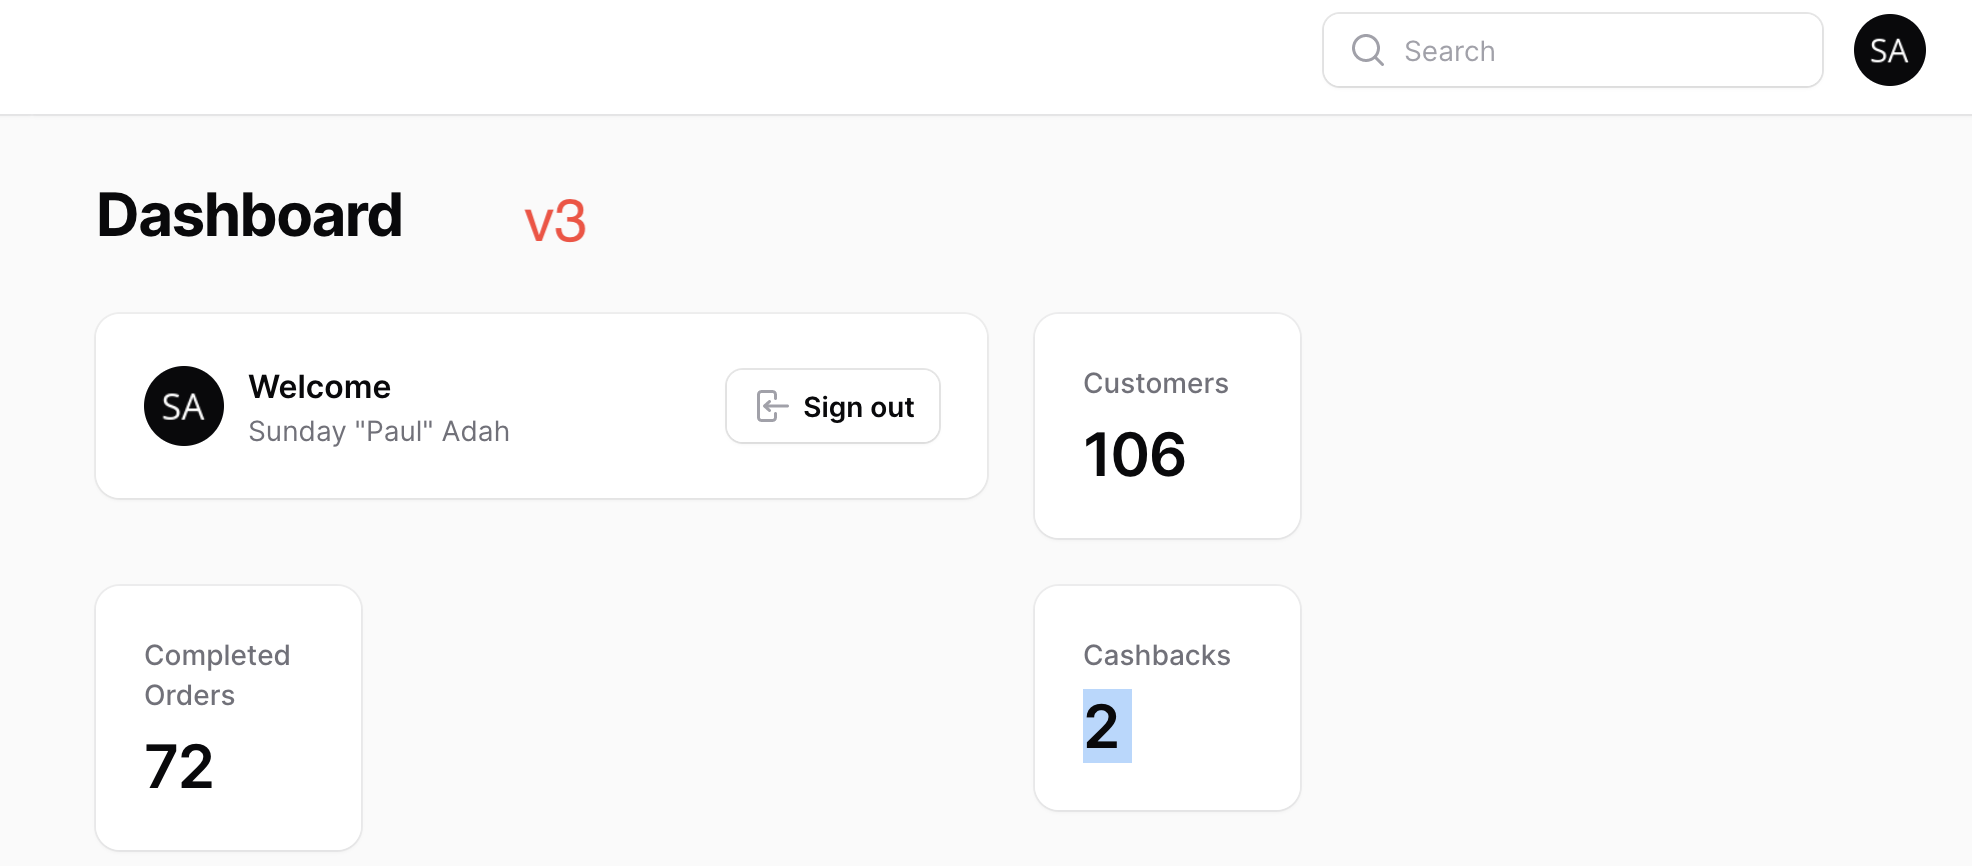Open the Cashbacks stat card

click(x=1167, y=698)
